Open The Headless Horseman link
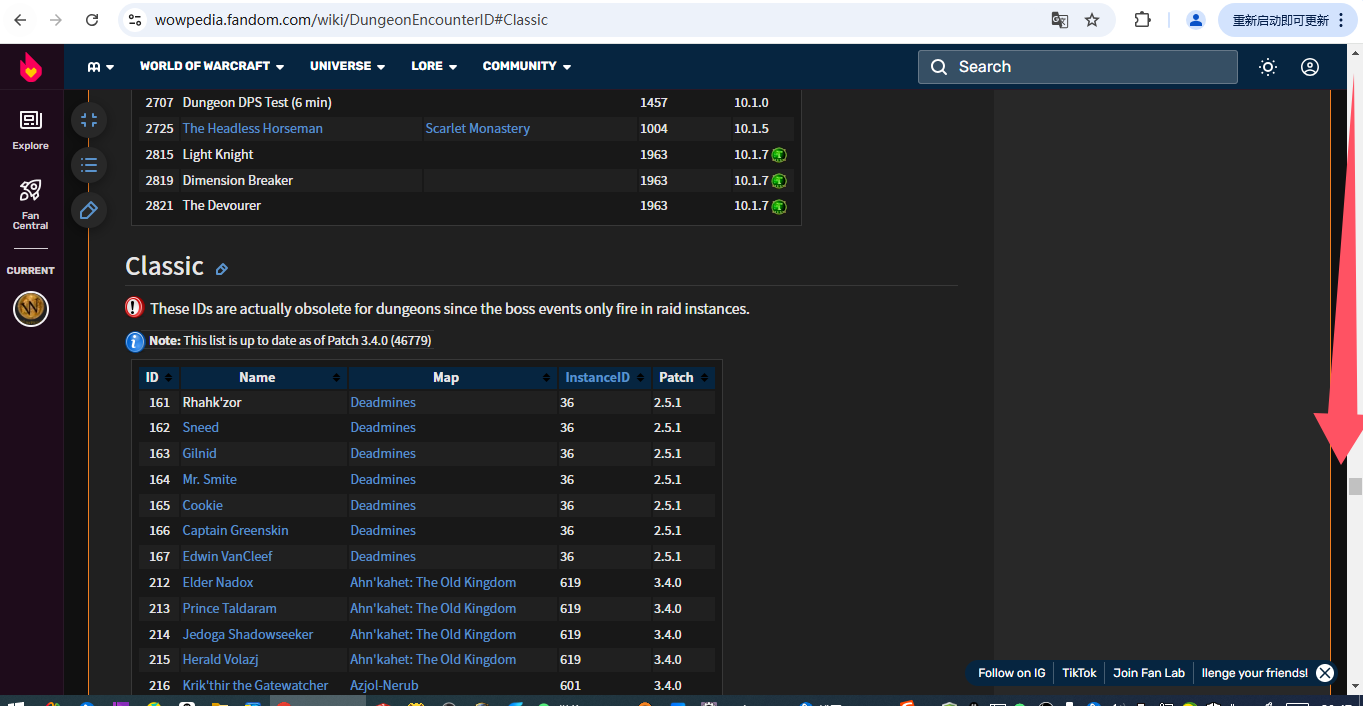1363x706 pixels. click(252, 129)
